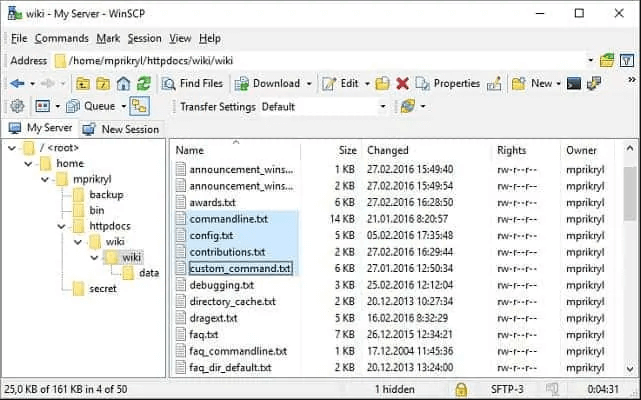Click the synchronize globe icon
Viewport: 641px width, 400px height.
point(408,106)
